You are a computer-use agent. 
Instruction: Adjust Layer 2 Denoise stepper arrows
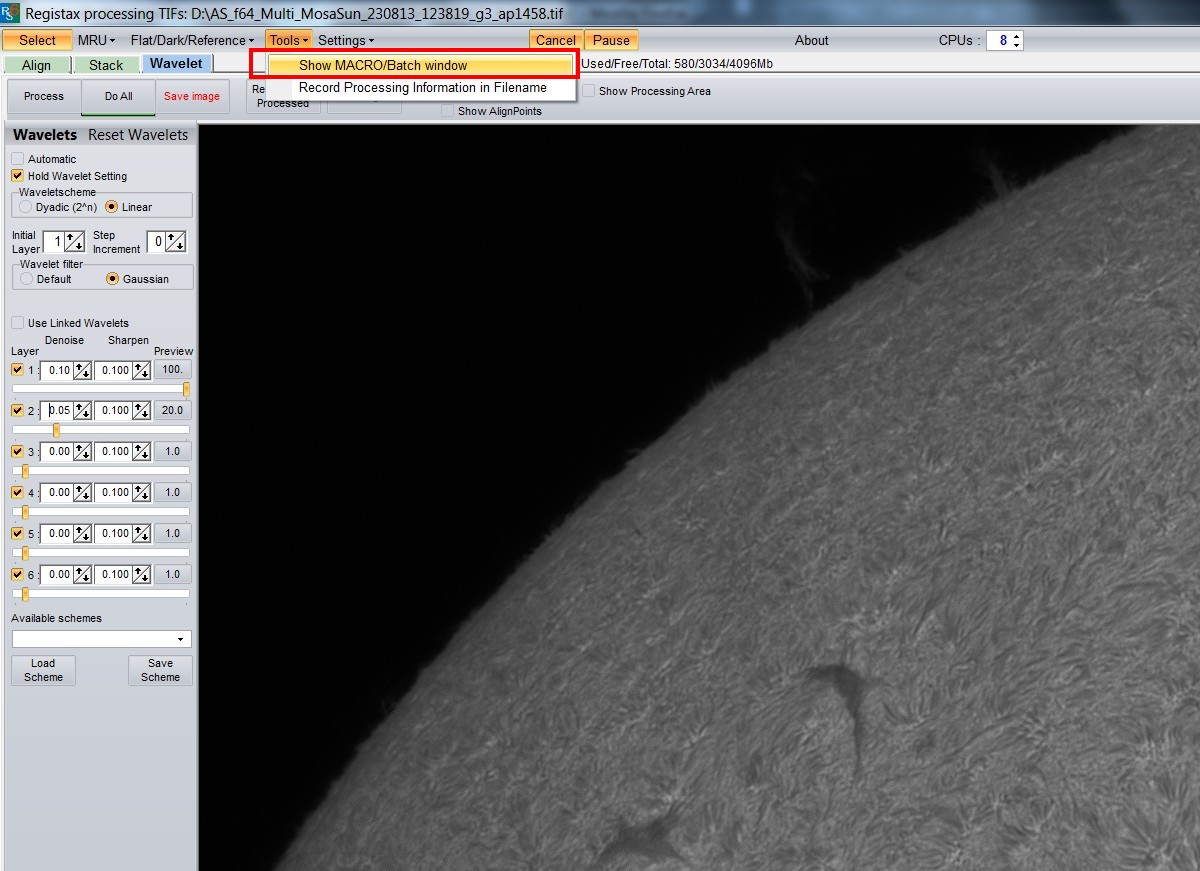coord(83,410)
